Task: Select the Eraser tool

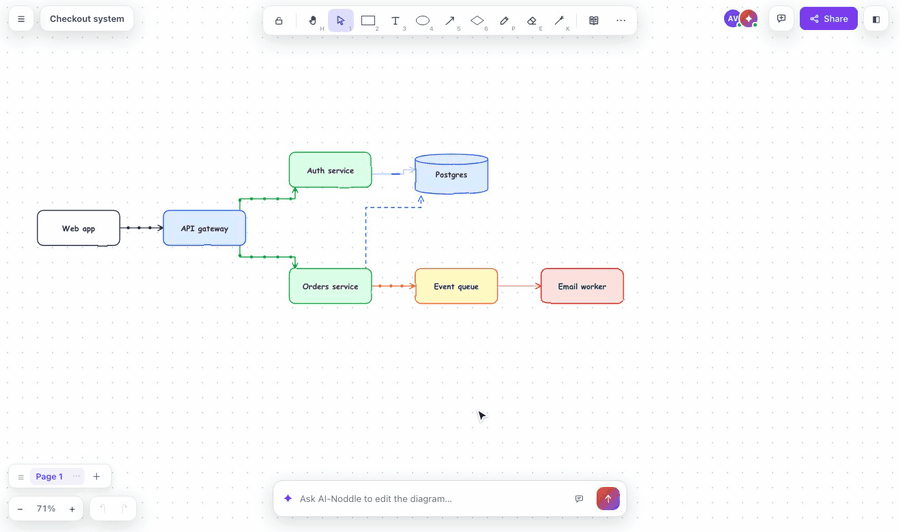Action: coord(532,21)
